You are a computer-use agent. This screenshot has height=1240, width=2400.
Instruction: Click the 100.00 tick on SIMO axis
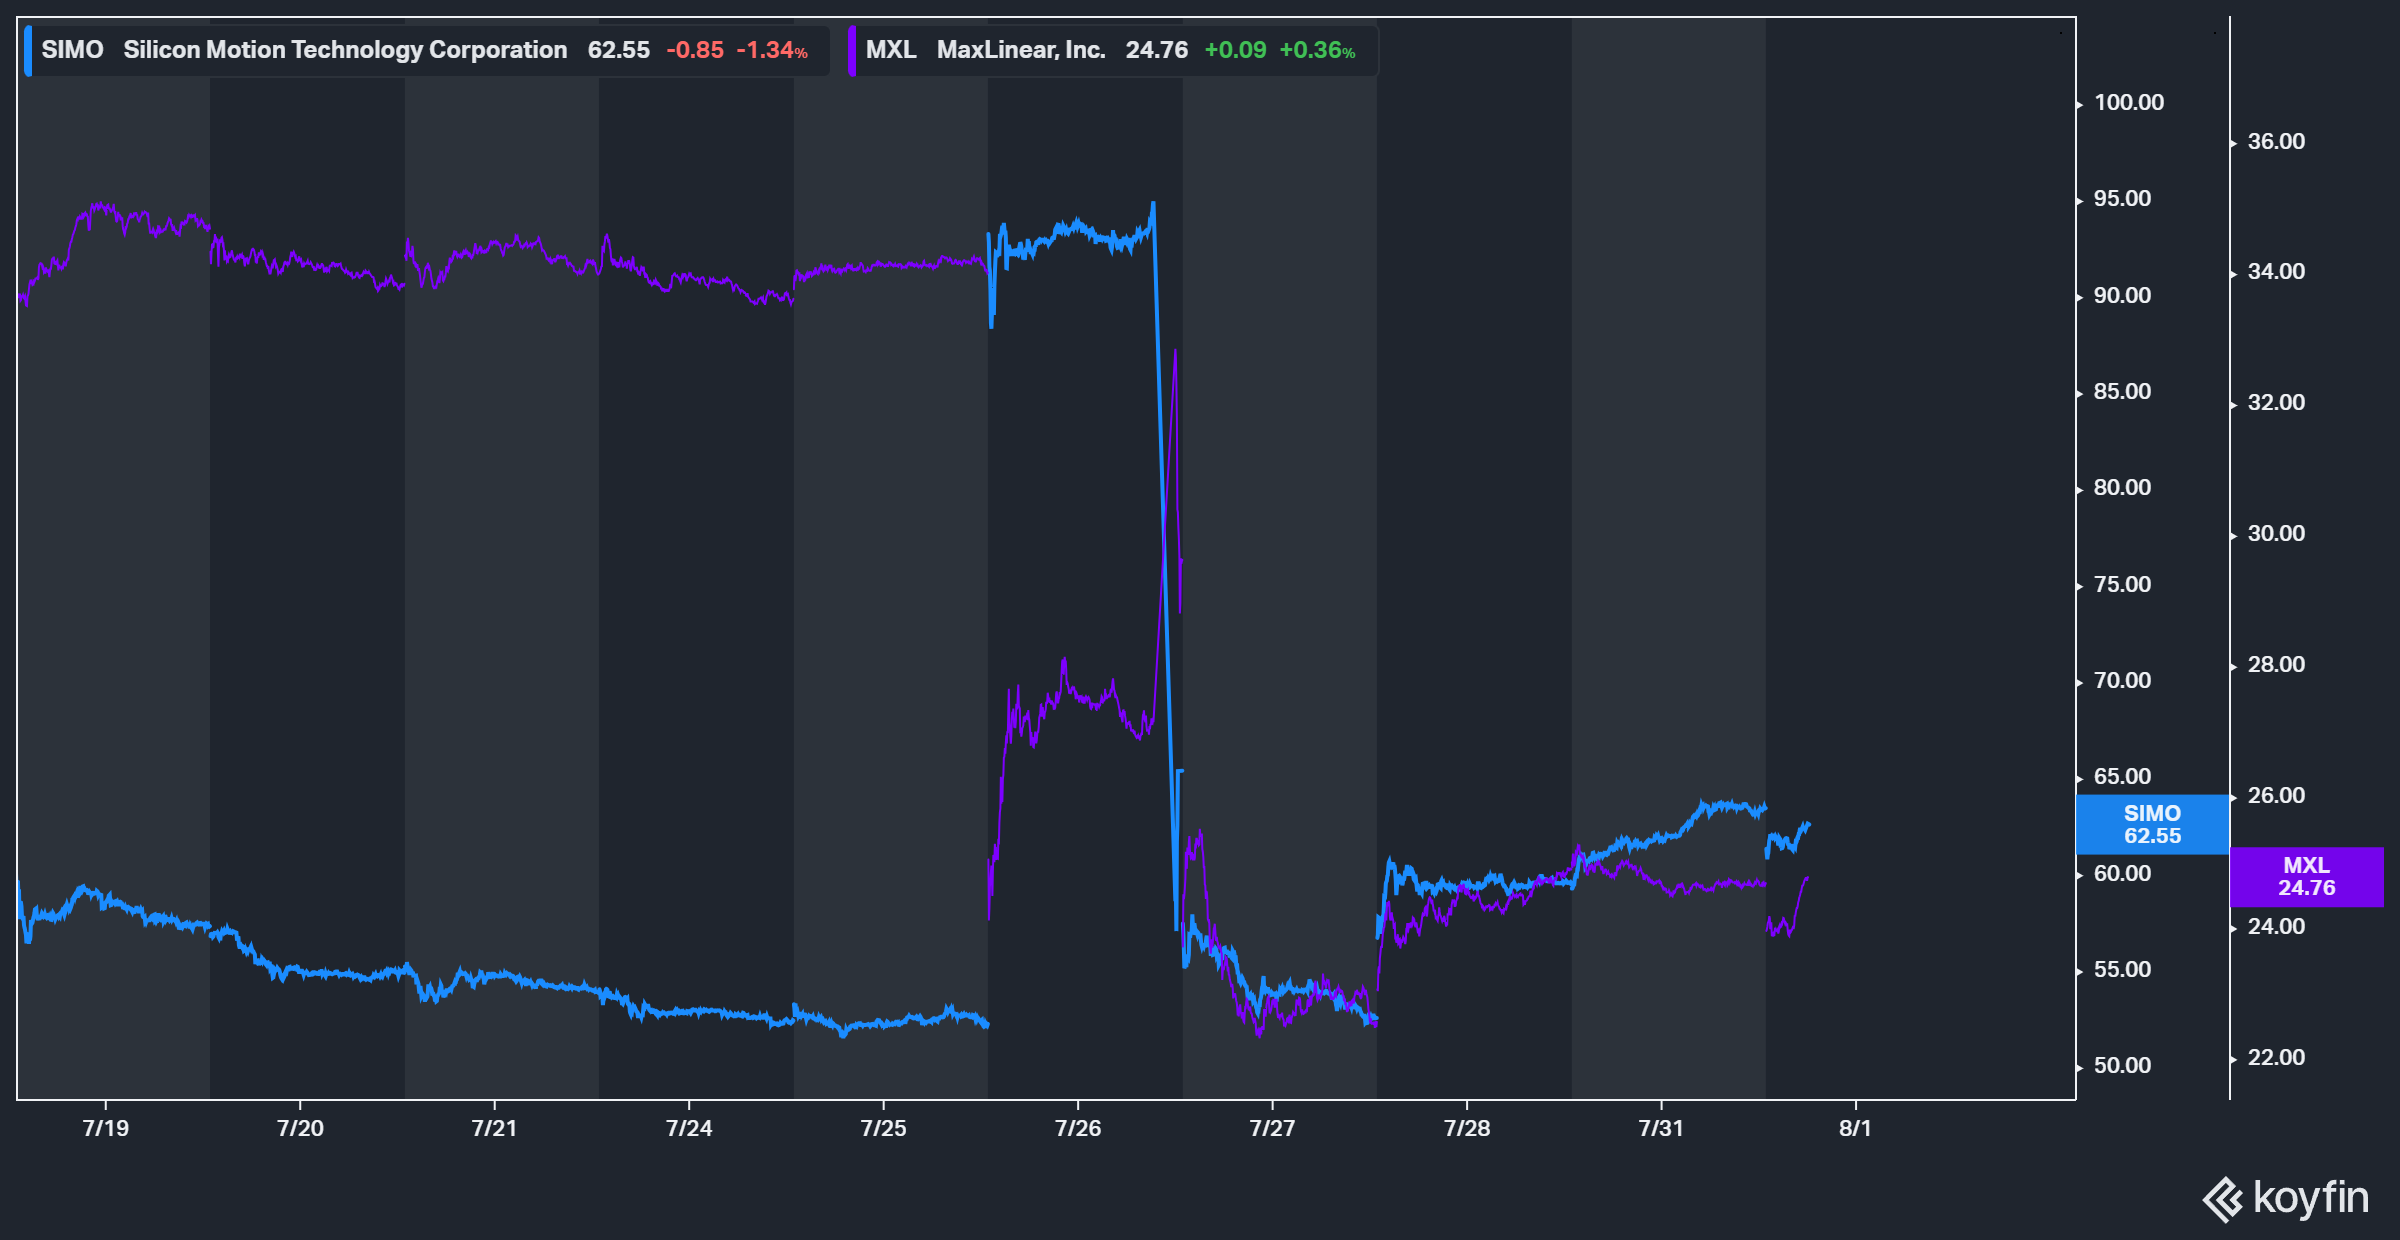tap(2128, 102)
